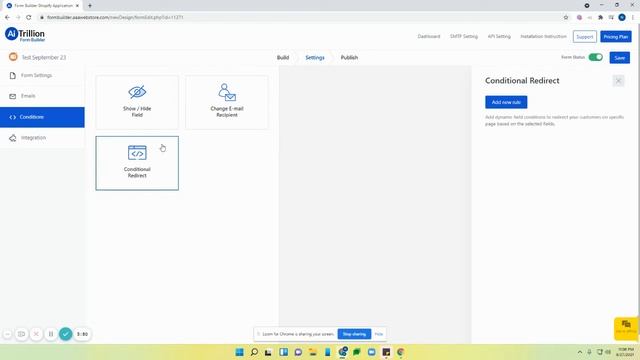
Task: Close the Conditional Redirect panel
Action: tap(618, 81)
